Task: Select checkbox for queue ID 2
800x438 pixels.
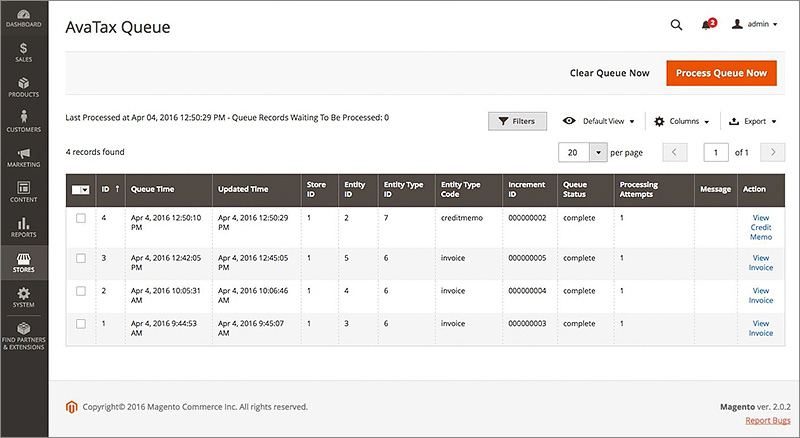Action: pos(81,291)
